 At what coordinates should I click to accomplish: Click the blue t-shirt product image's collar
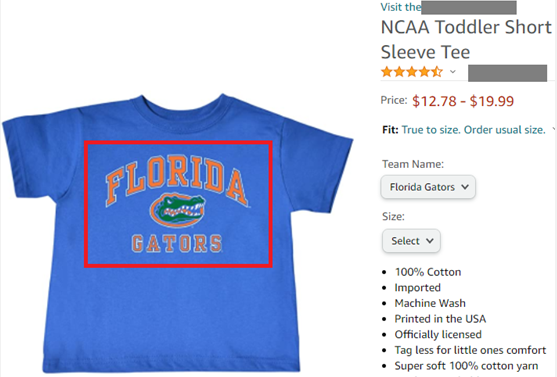pyautogui.click(x=182, y=105)
